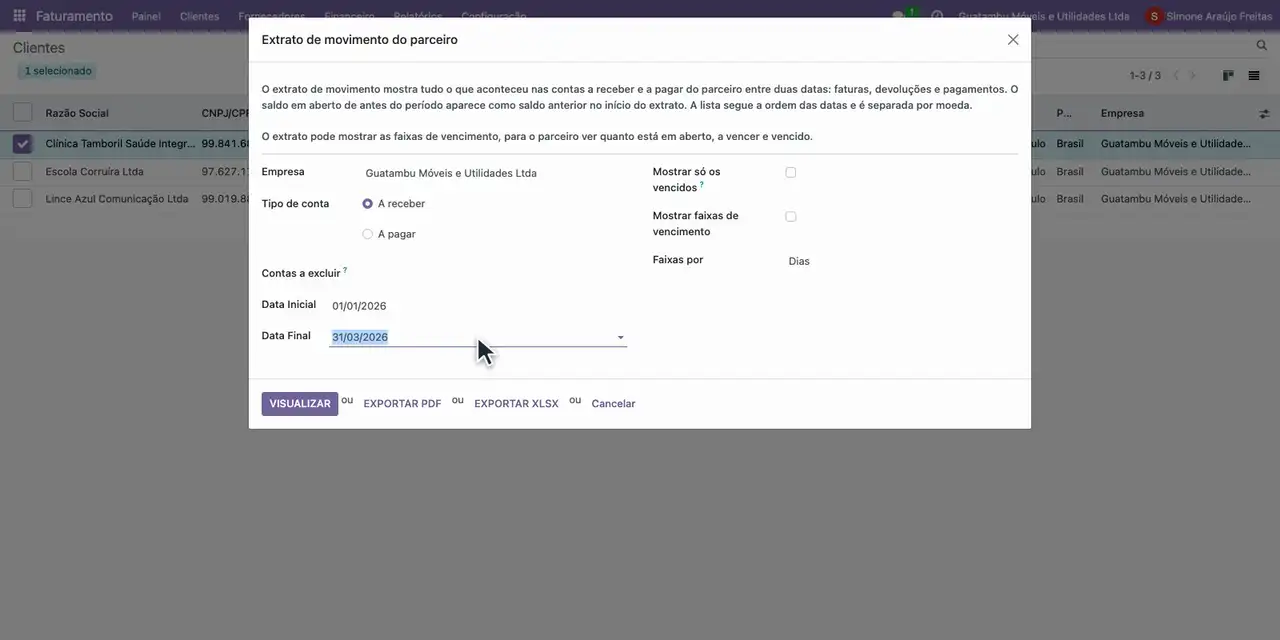Open the search icon in Clientes list

[1262, 46]
